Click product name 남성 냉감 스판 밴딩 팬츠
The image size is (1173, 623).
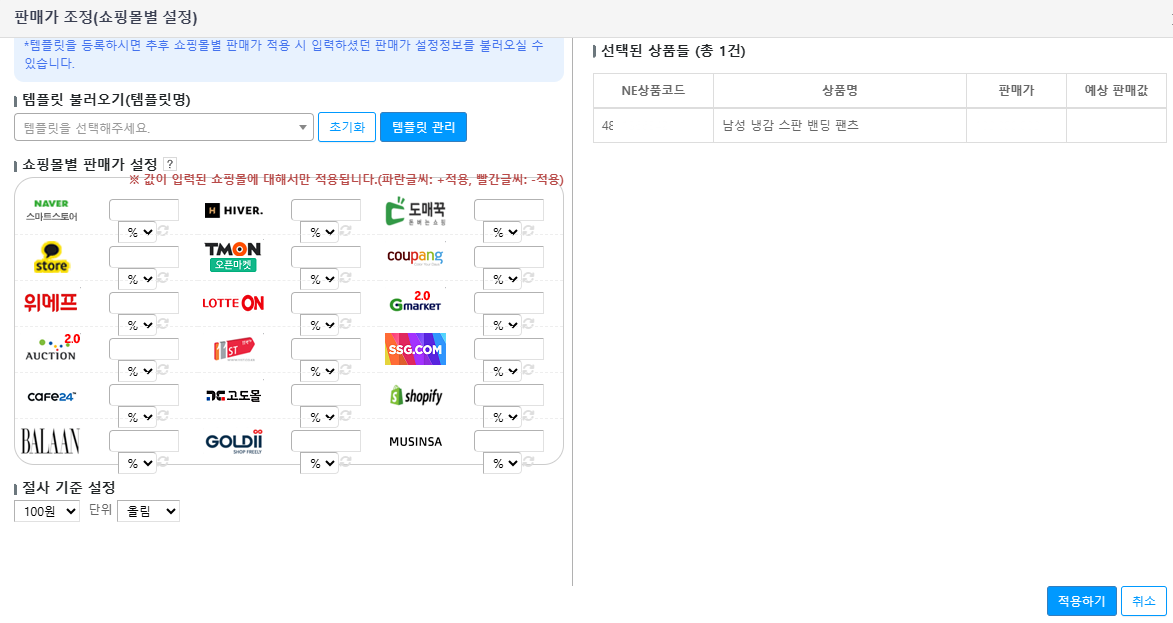pos(790,126)
